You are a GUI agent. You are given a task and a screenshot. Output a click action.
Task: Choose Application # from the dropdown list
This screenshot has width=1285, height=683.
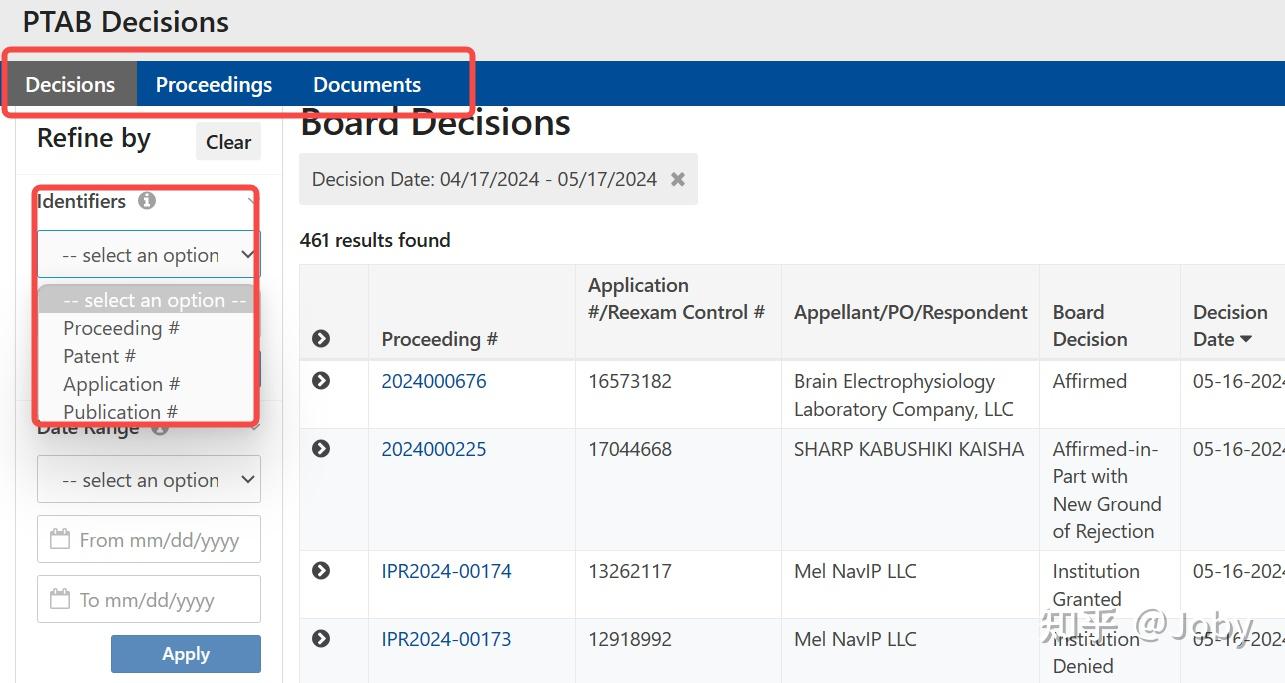tap(121, 384)
